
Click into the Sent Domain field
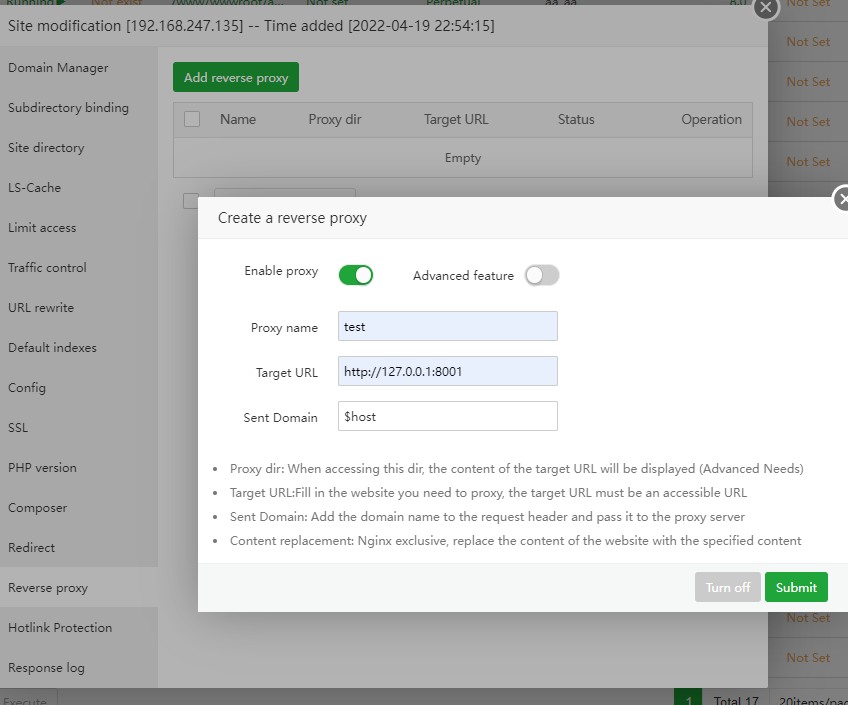[x=447, y=417]
